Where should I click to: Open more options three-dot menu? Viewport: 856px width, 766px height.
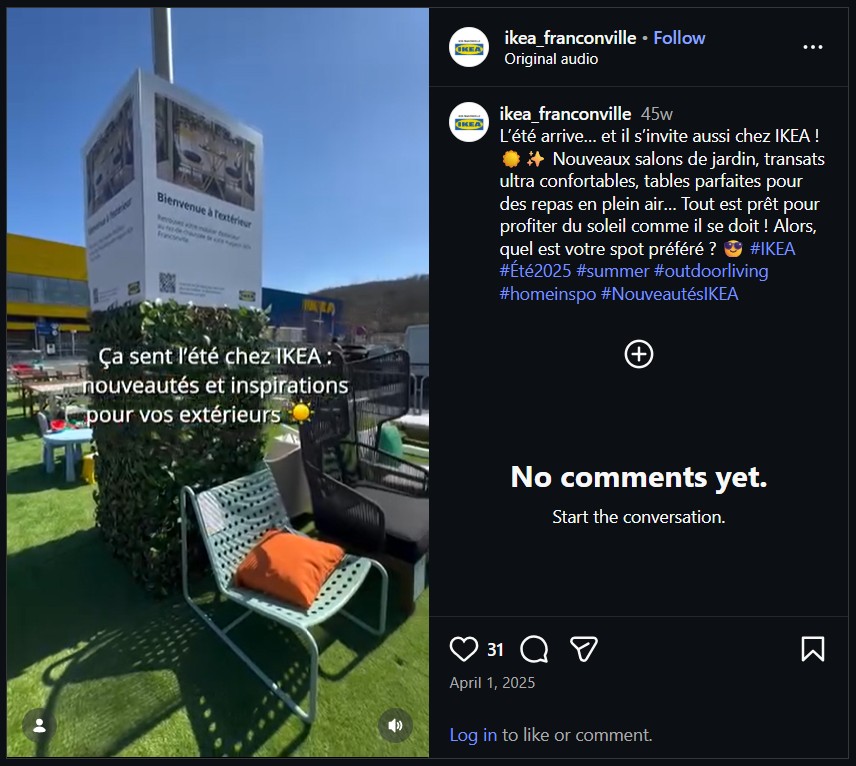[813, 47]
